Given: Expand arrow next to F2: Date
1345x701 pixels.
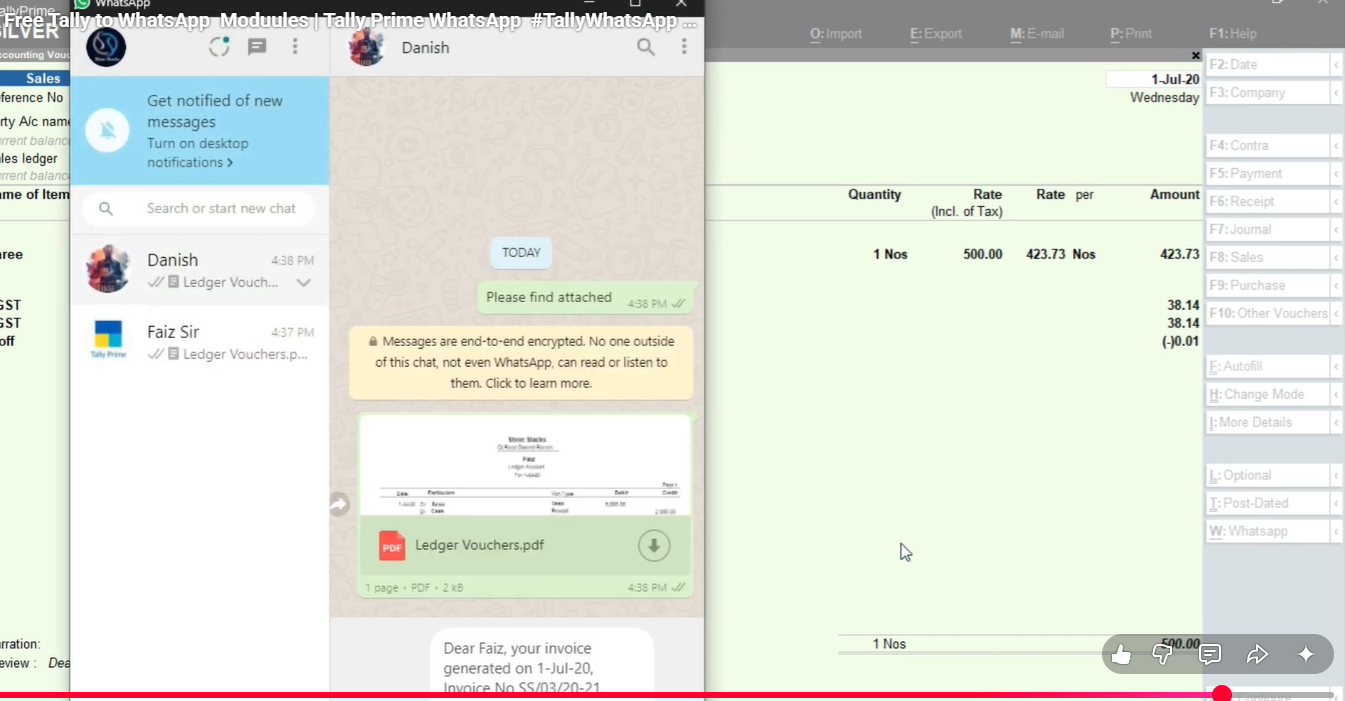Looking at the screenshot, I should [1336, 65].
